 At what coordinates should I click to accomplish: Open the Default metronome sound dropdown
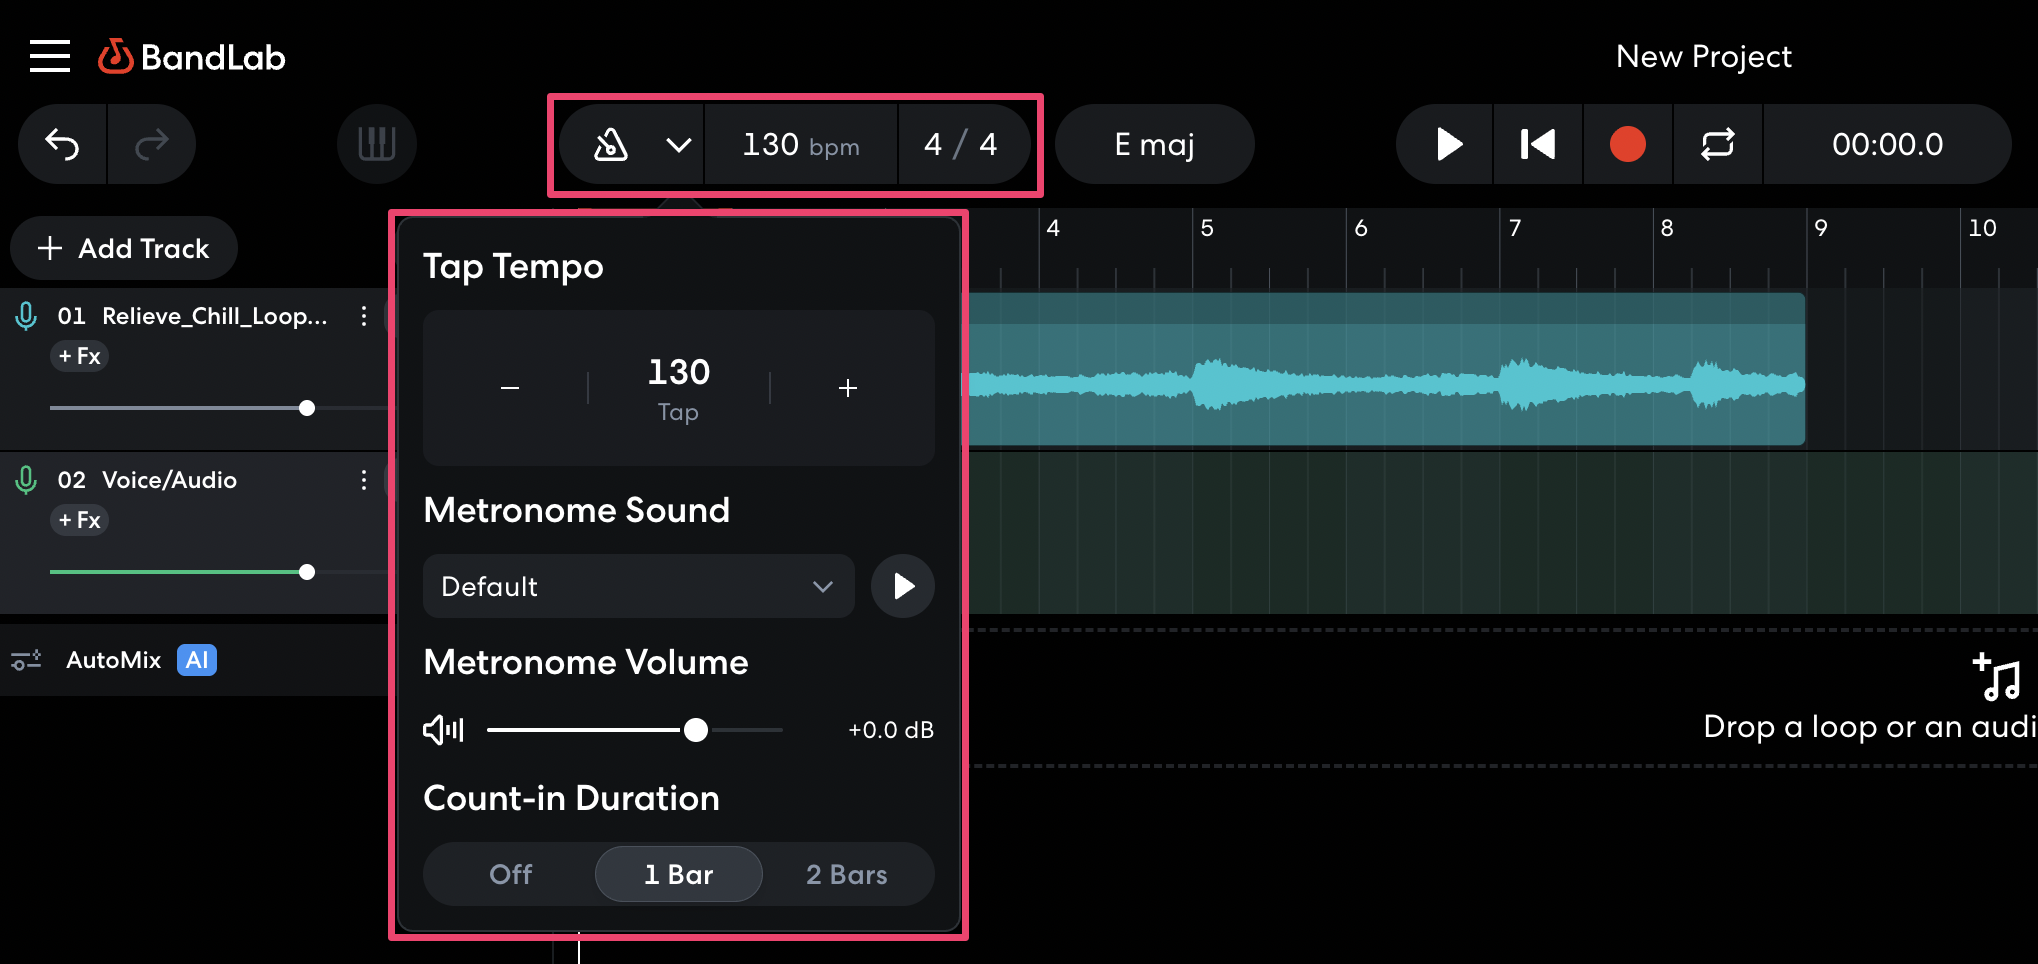click(x=638, y=586)
